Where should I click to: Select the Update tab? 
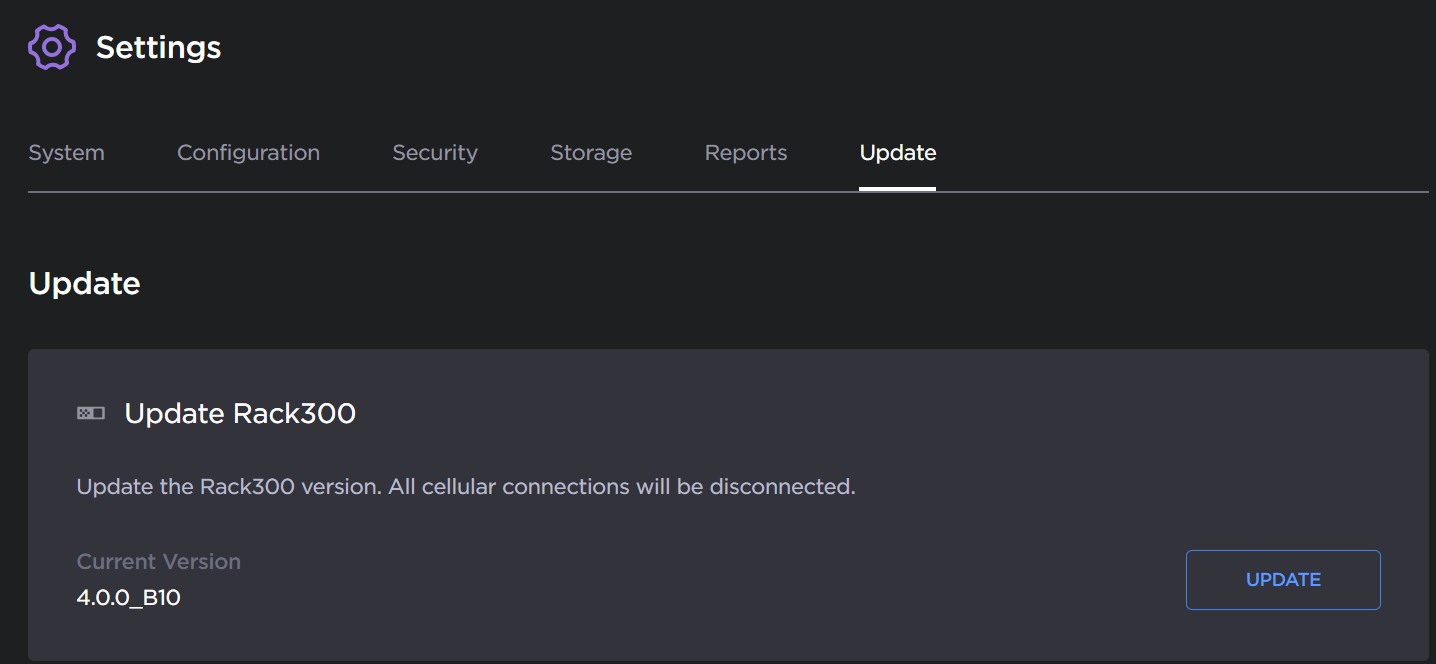click(x=897, y=152)
